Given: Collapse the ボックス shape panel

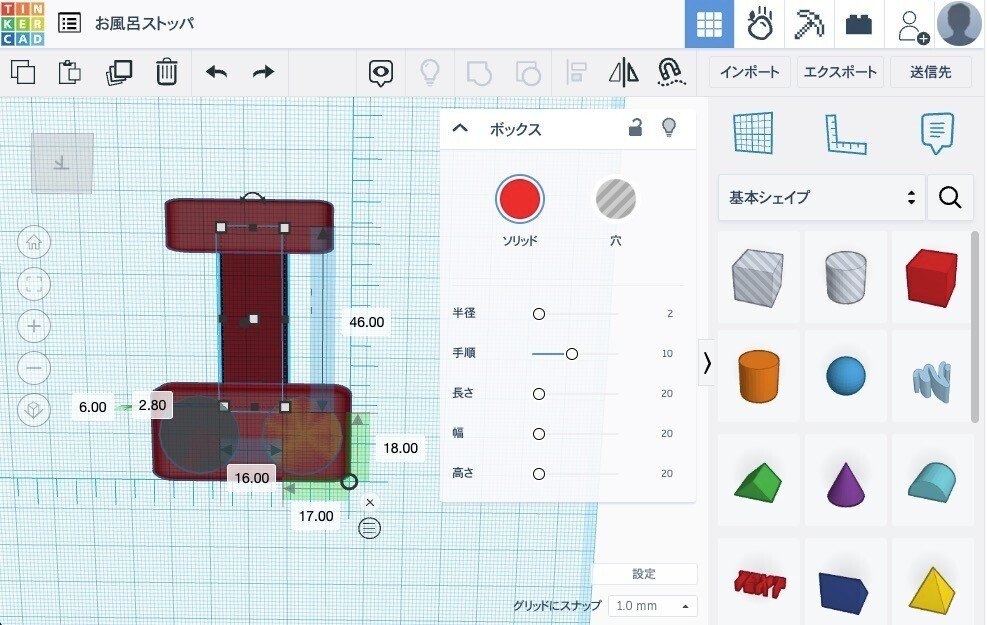Looking at the screenshot, I should [460, 128].
